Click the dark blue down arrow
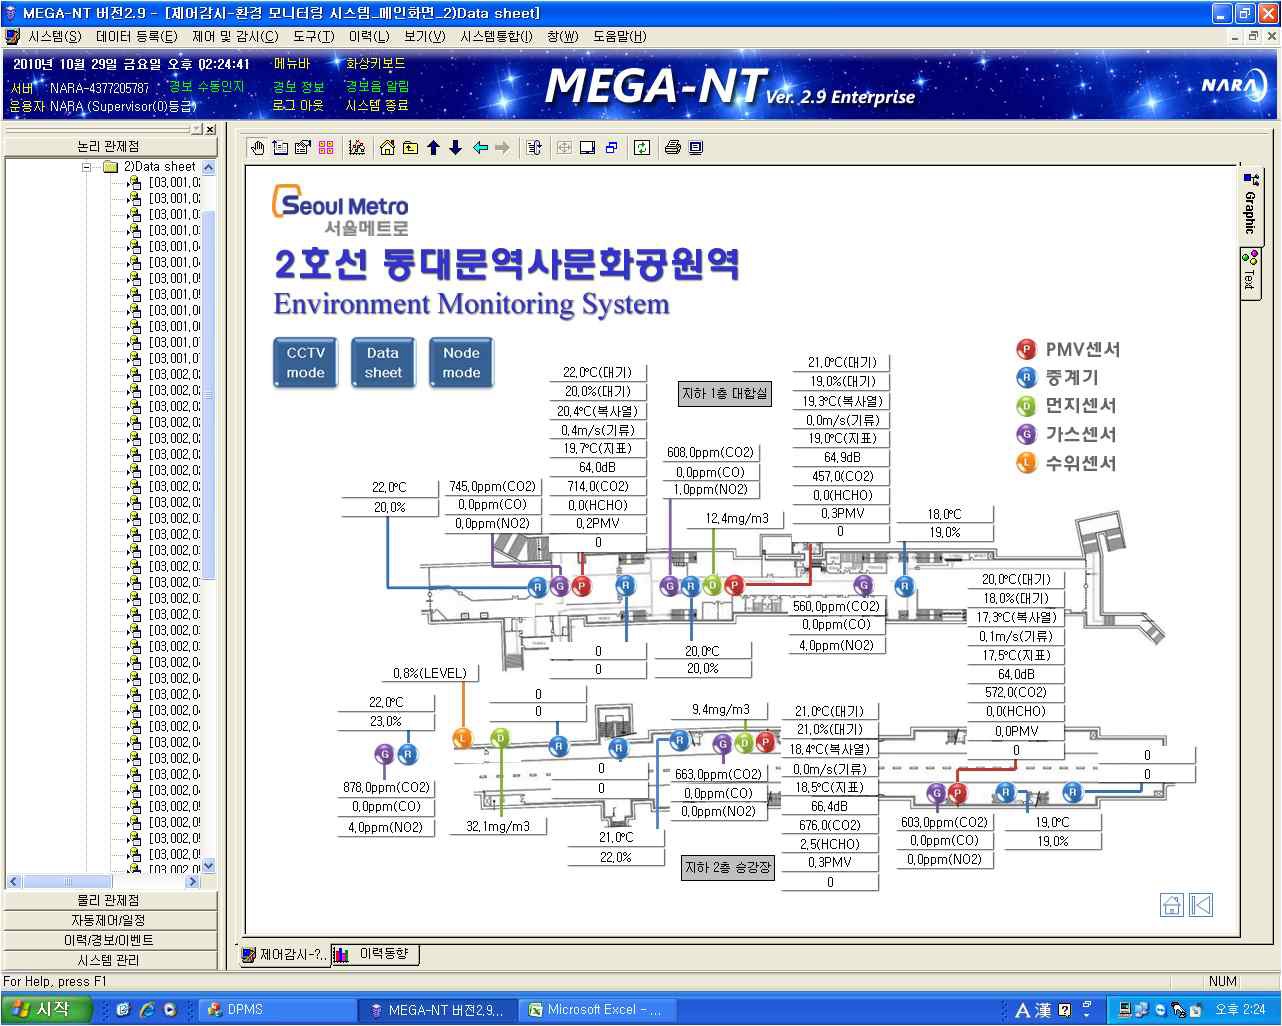 tap(455, 148)
